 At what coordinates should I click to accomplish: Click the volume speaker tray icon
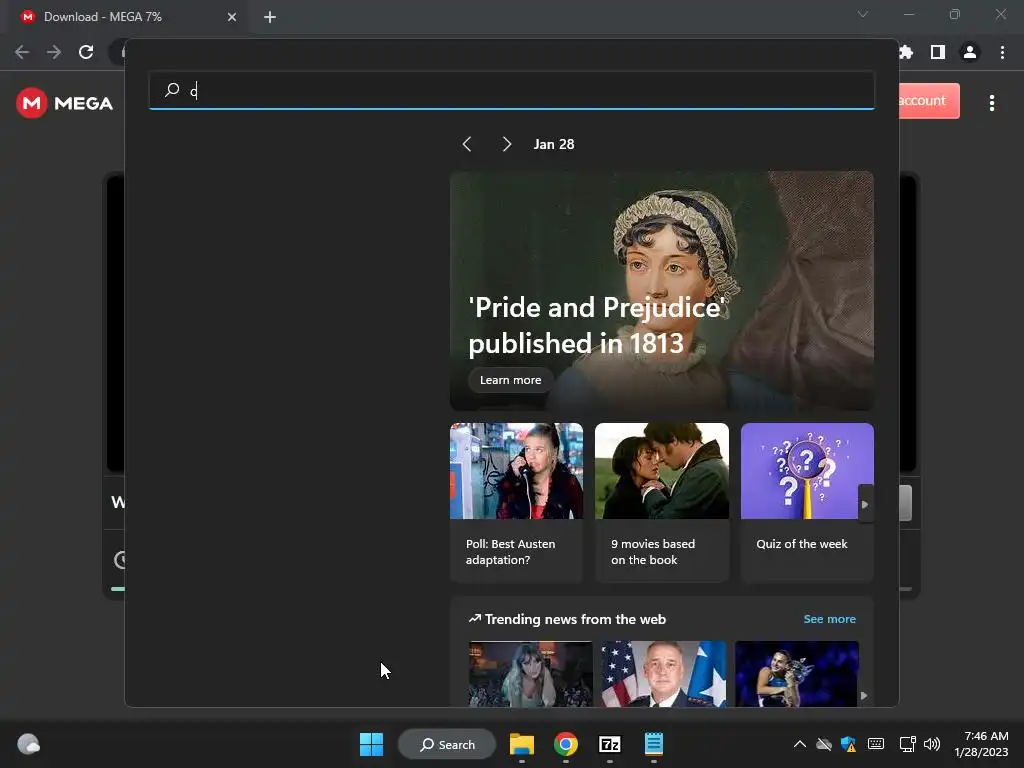pyautogui.click(x=932, y=744)
